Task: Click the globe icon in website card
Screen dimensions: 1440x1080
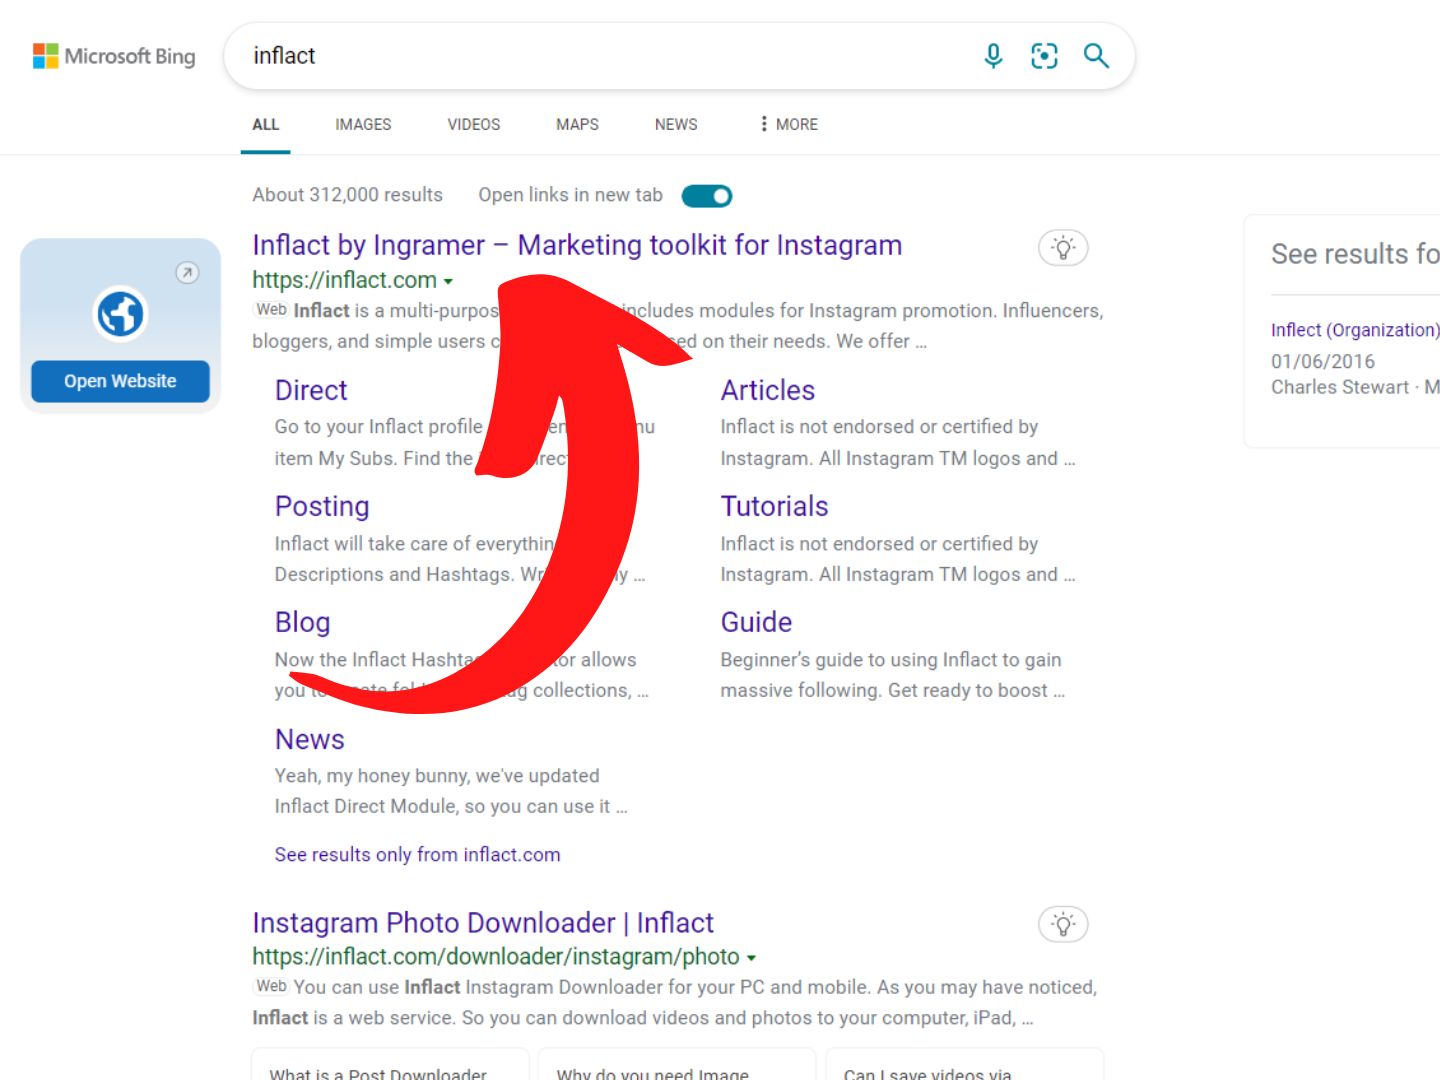Action: pos(121,314)
